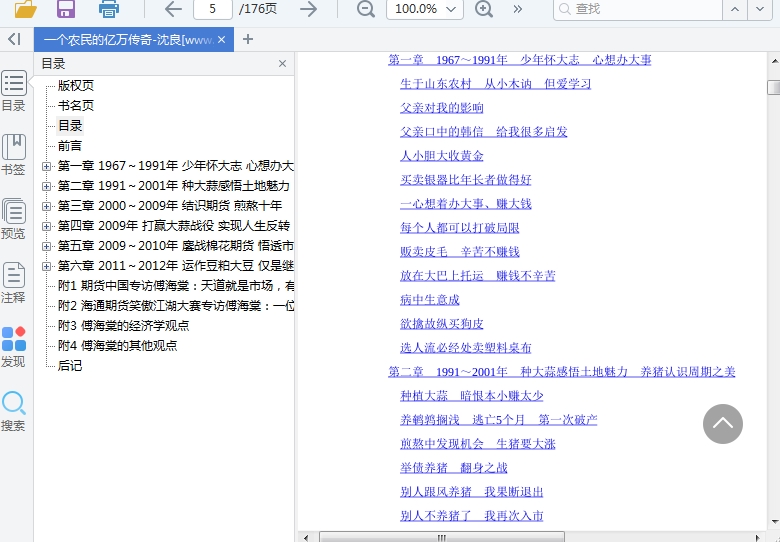Screen dimensions: 780x542
Task: Add a new tab with the plus button
Action: [x=248, y=39]
